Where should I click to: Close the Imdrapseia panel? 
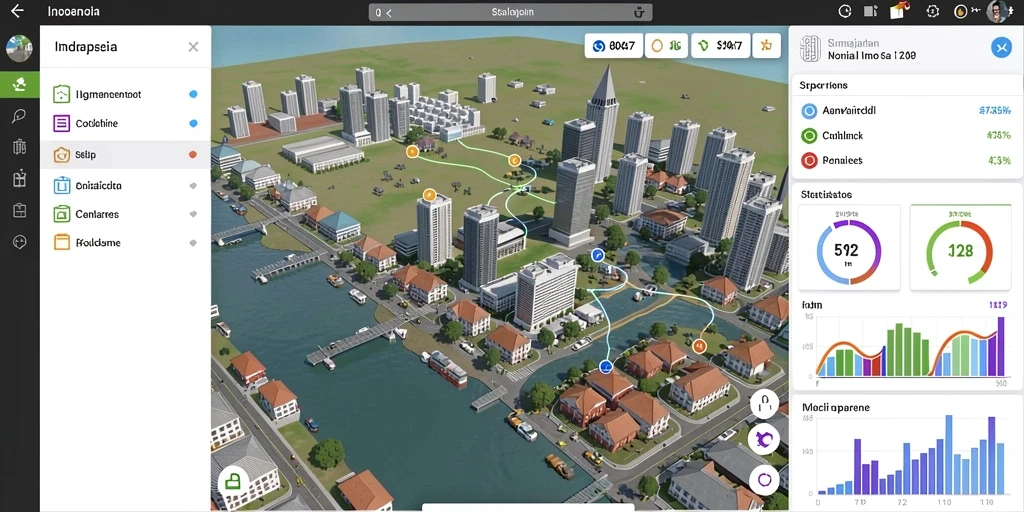(193, 47)
